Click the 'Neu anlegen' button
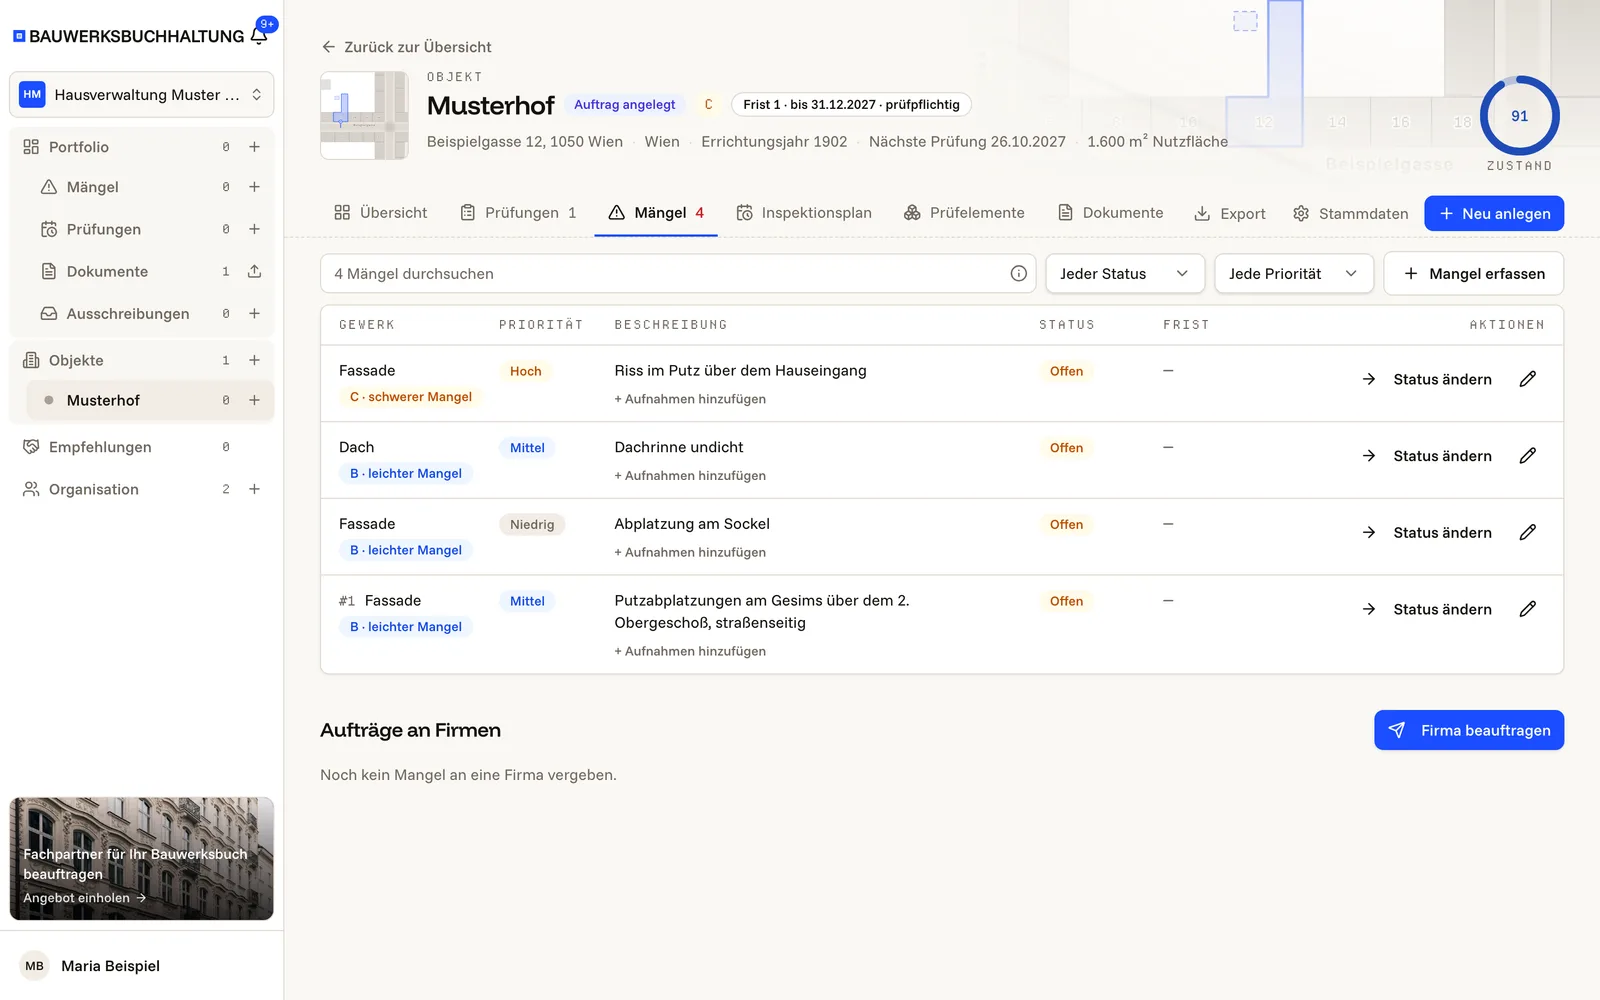The height and width of the screenshot is (1000, 1600). [1494, 213]
